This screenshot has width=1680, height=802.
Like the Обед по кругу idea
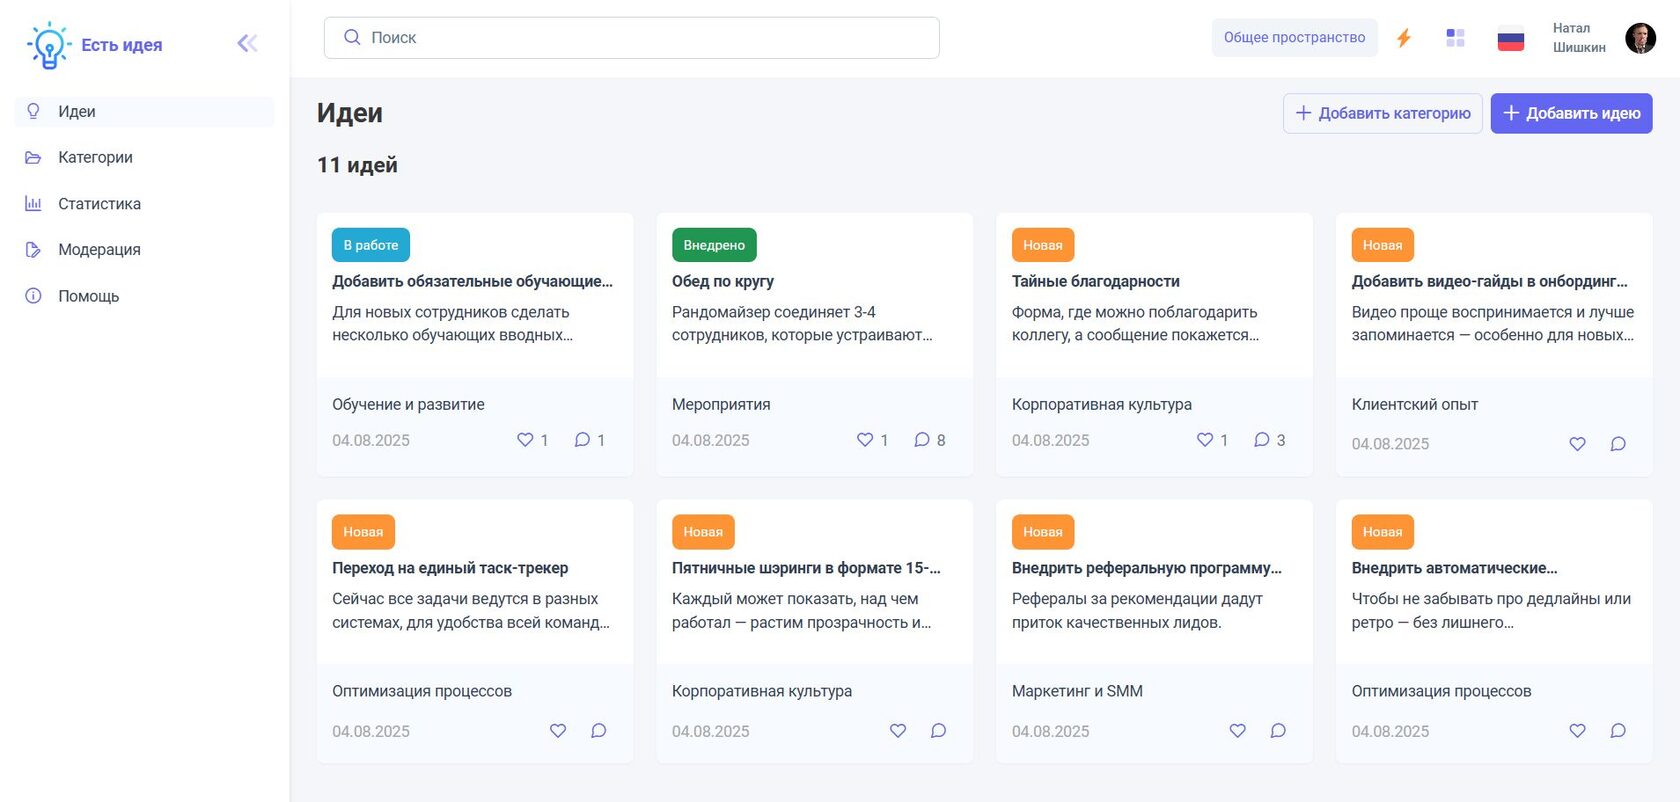click(x=865, y=440)
